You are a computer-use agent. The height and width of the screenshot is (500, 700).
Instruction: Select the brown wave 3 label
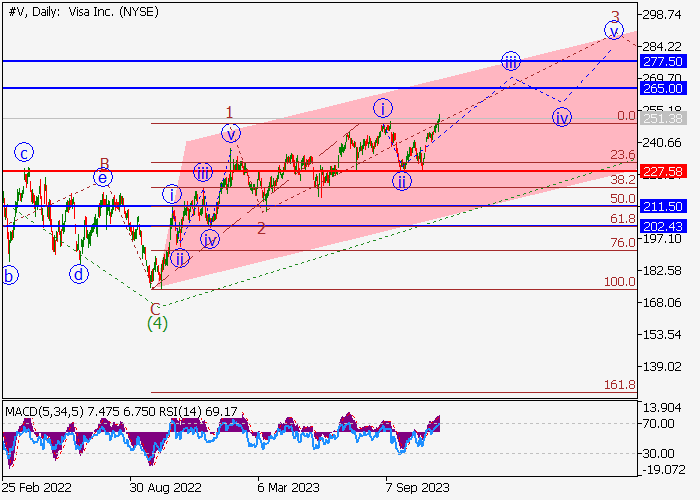point(615,17)
